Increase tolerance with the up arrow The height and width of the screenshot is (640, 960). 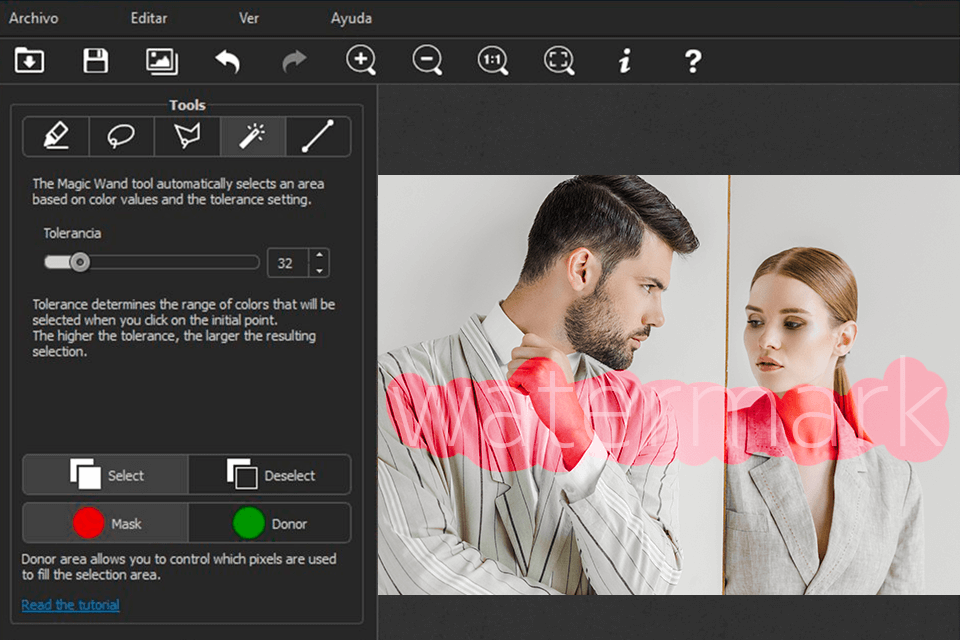tap(319, 256)
